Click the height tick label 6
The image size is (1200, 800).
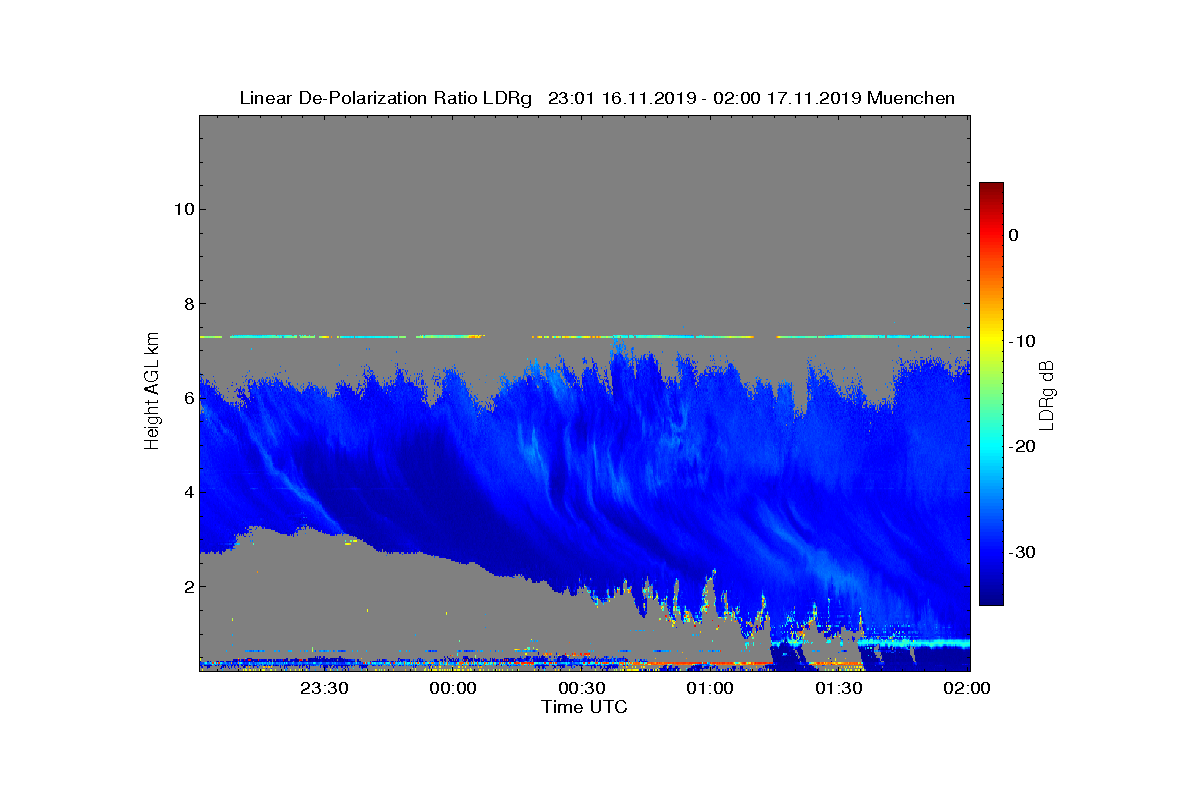pyautogui.click(x=188, y=398)
